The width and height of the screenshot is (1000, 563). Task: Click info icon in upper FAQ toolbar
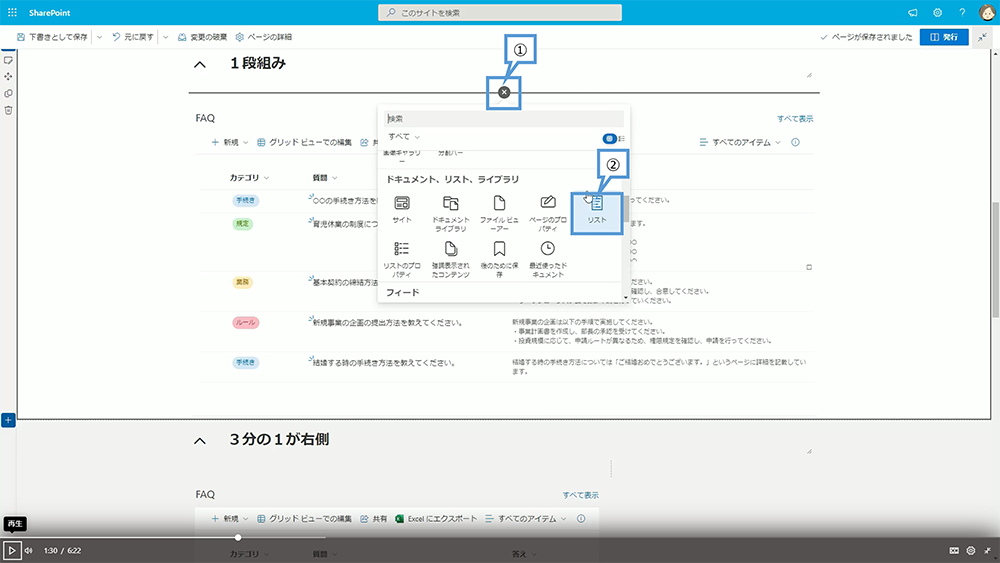795,142
